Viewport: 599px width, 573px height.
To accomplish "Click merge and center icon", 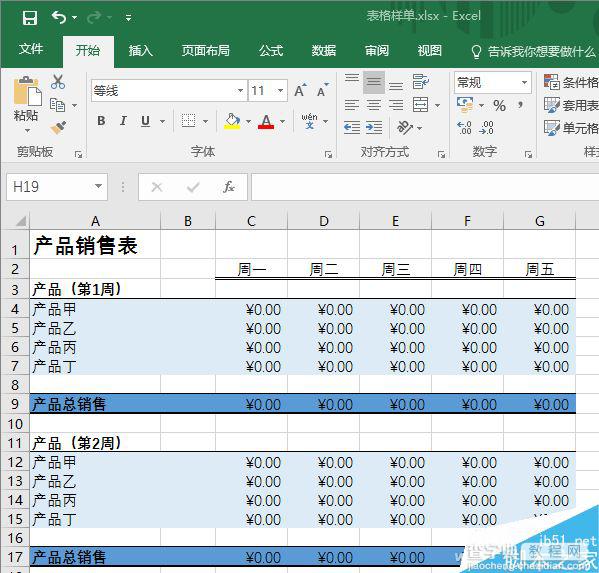I will point(421,105).
